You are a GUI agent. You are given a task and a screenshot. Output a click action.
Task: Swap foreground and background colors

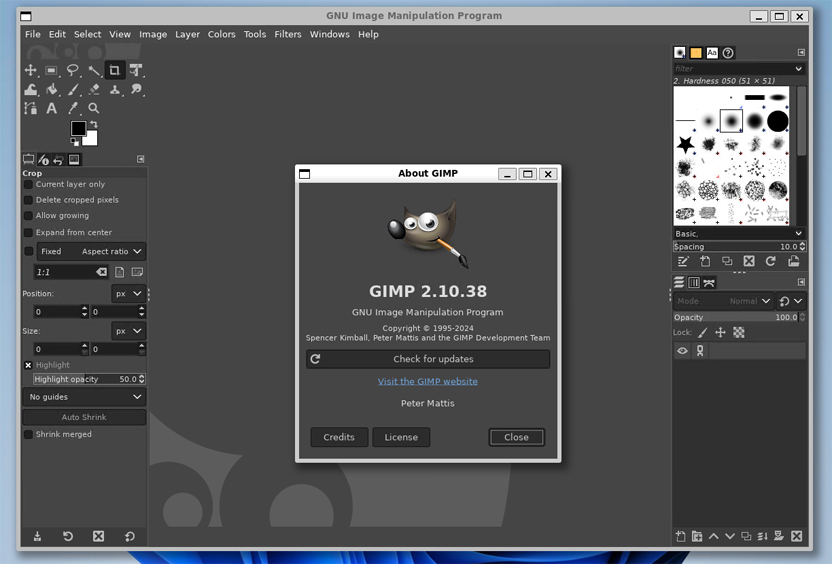[x=93, y=125]
